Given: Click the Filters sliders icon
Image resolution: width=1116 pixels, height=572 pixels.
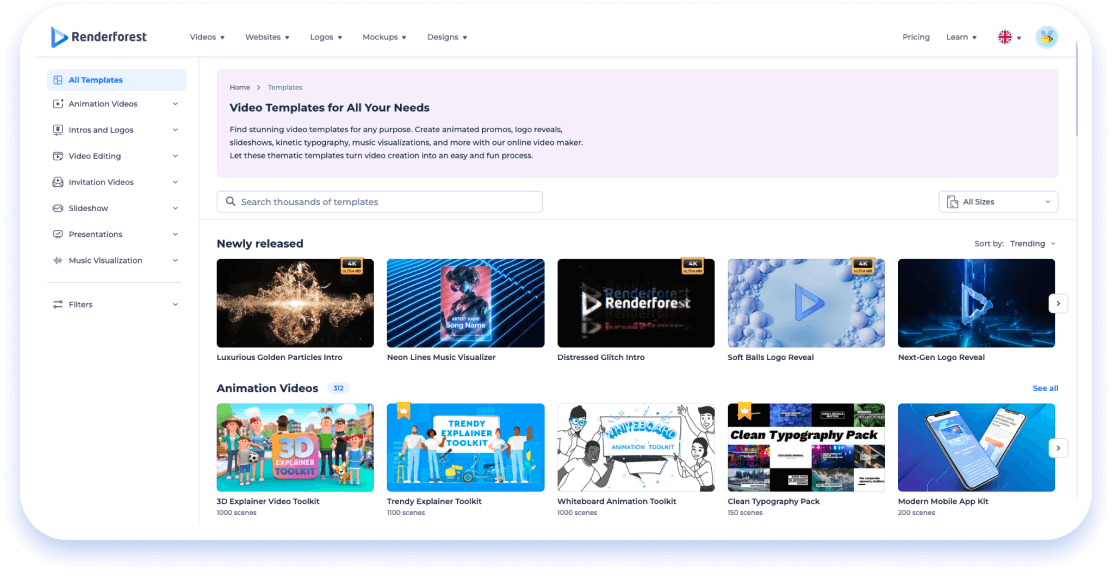Looking at the screenshot, I should (58, 304).
